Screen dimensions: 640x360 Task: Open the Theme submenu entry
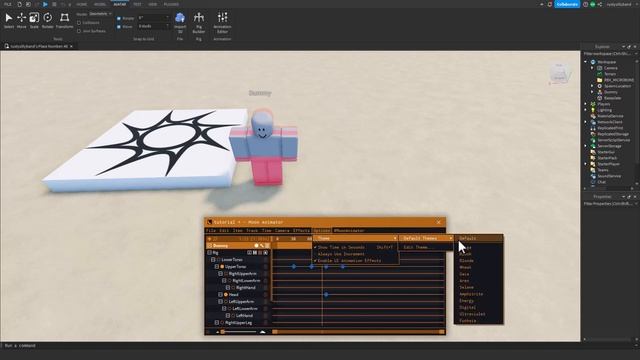tap(355, 238)
